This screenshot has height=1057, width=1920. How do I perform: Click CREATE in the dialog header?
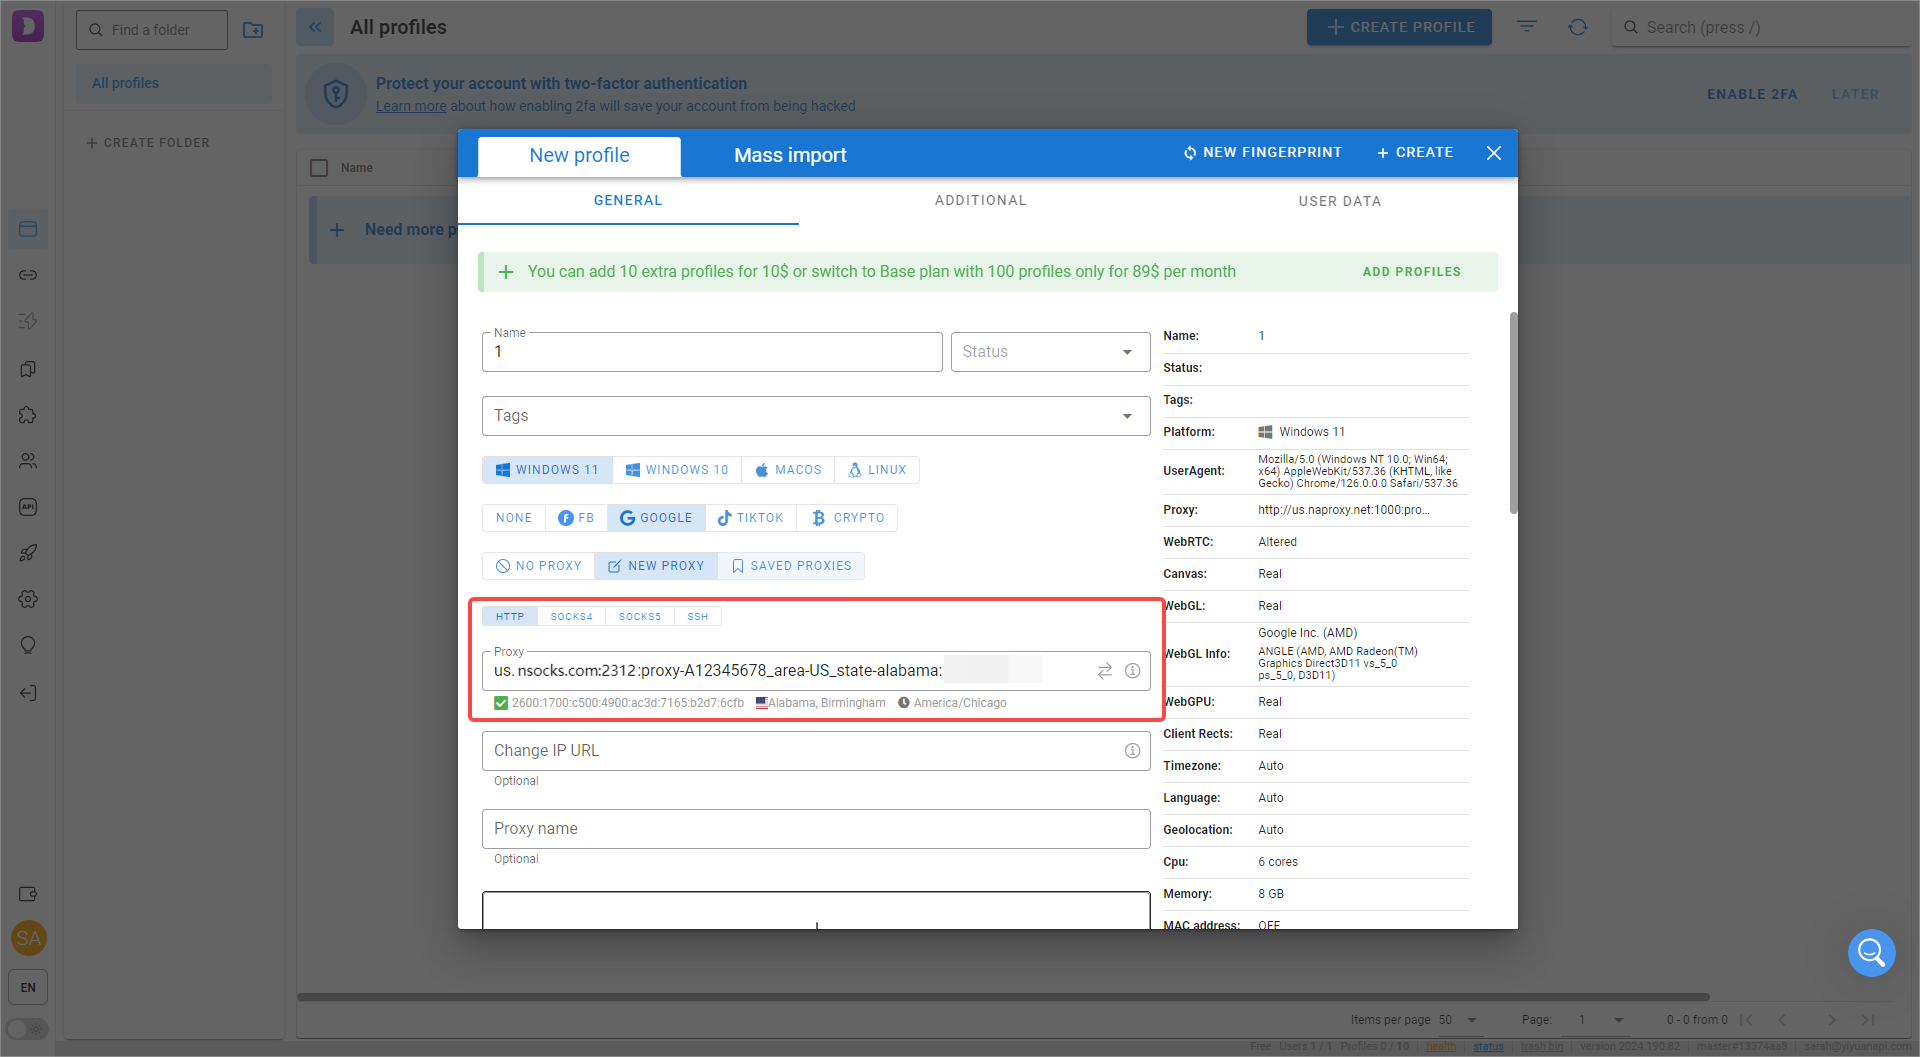coord(1415,153)
